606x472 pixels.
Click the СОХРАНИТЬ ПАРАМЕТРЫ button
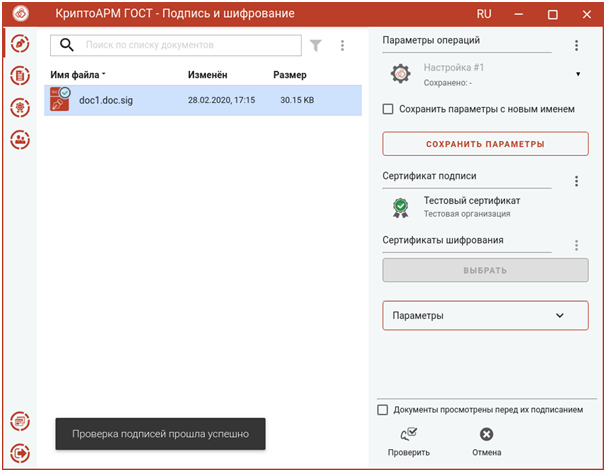coord(485,144)
